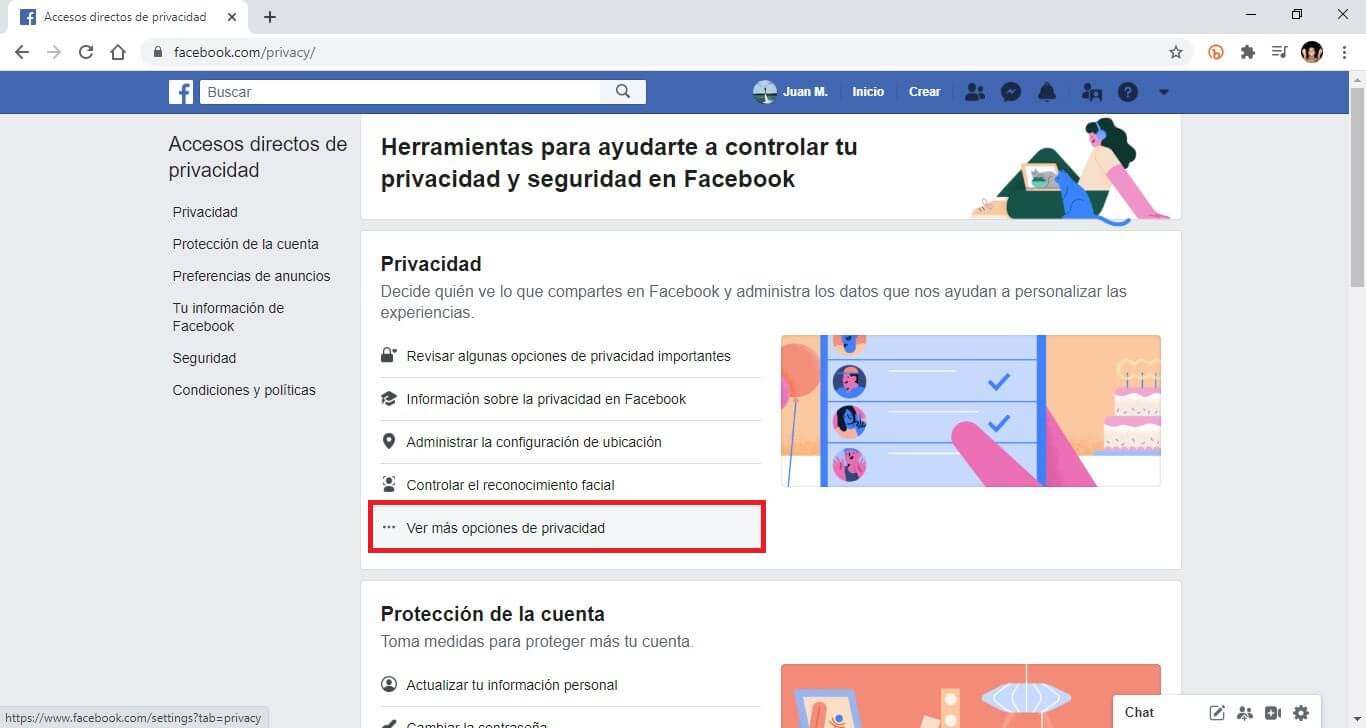The width and height of the screenshot is (1366, 728).
Task: Open the extensions puzzle icon
Action: [1248, 52]
